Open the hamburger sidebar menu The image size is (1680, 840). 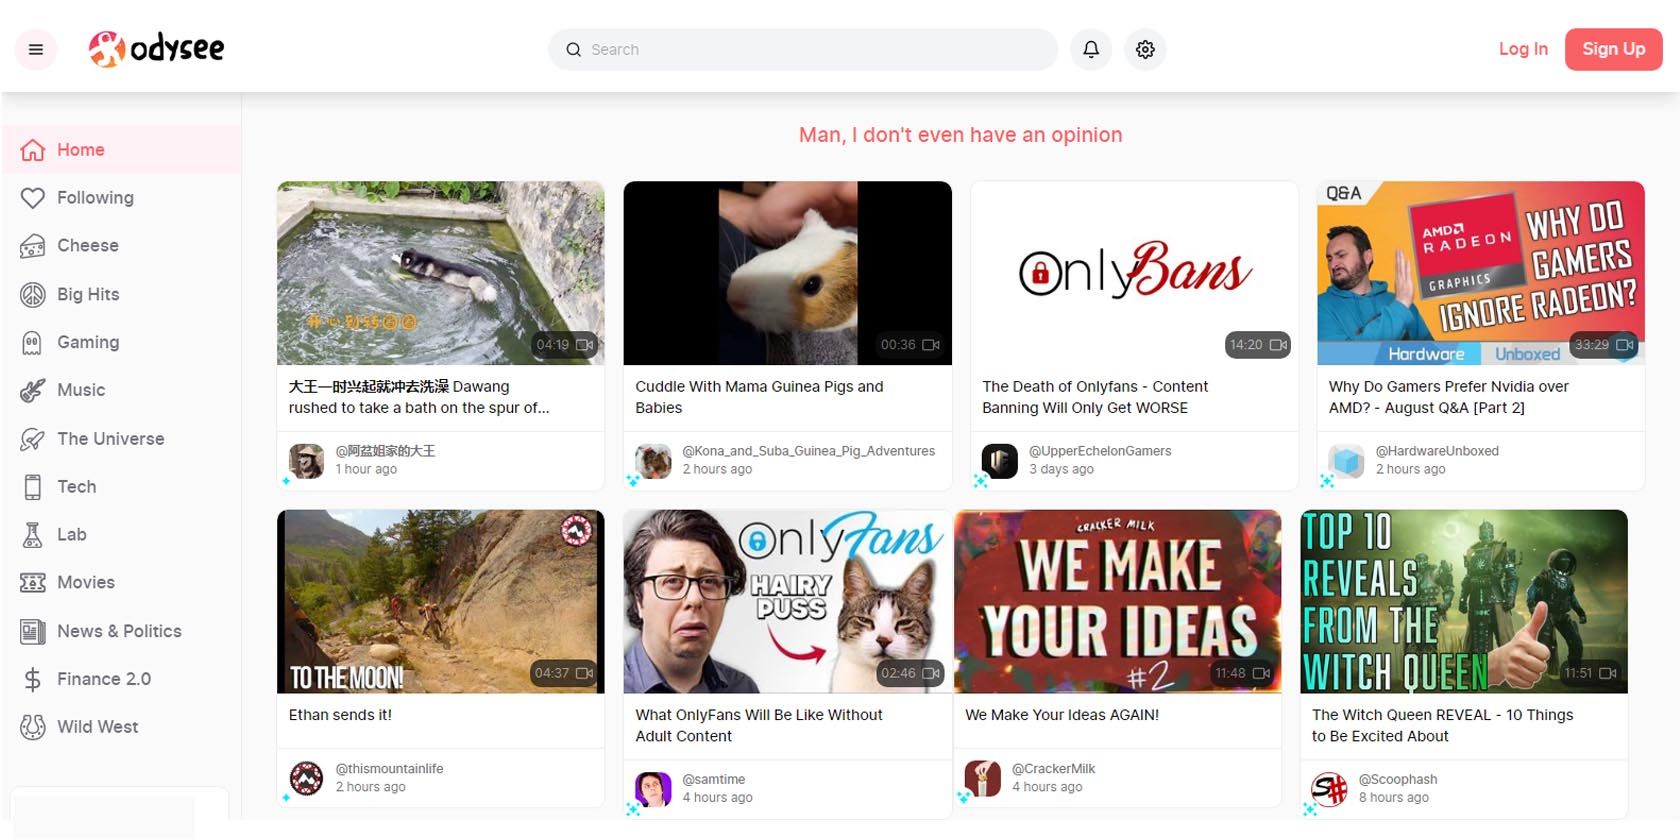click(x=36, y=49)
